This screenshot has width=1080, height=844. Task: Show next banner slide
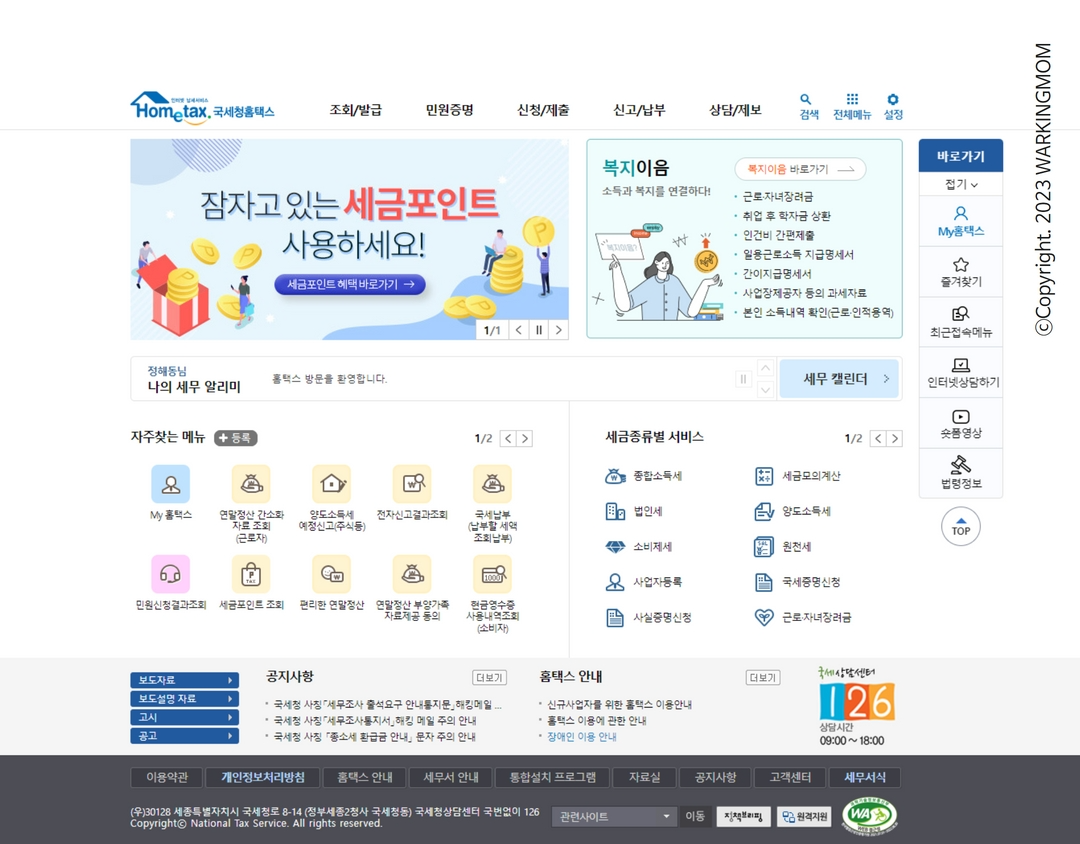point(559,330)
